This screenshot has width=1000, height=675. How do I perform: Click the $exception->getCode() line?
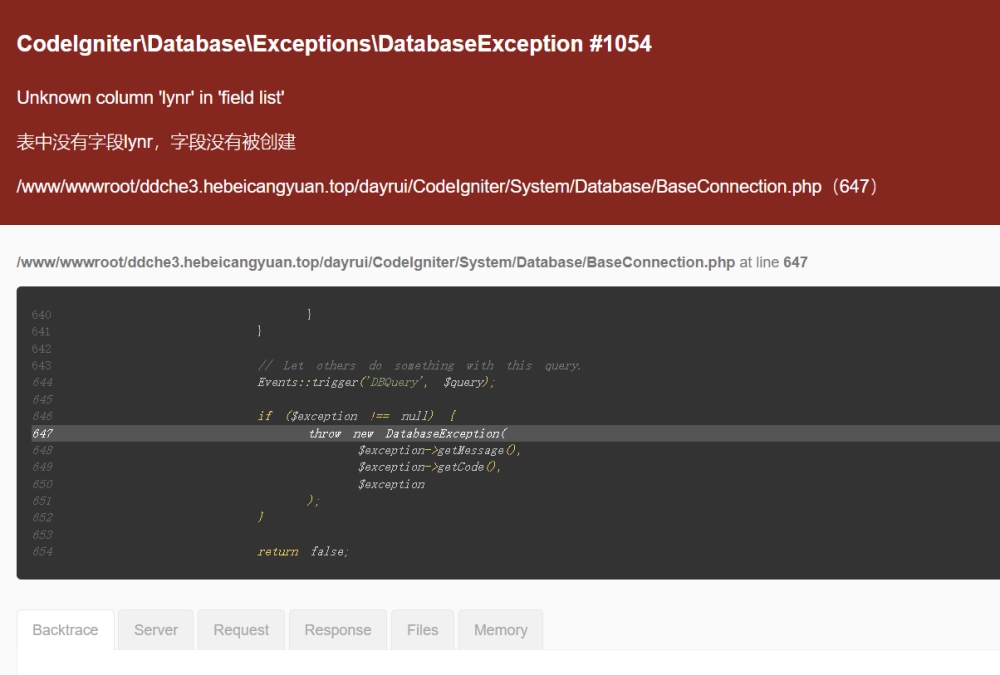pyautogui.click(x=429, y=467)
